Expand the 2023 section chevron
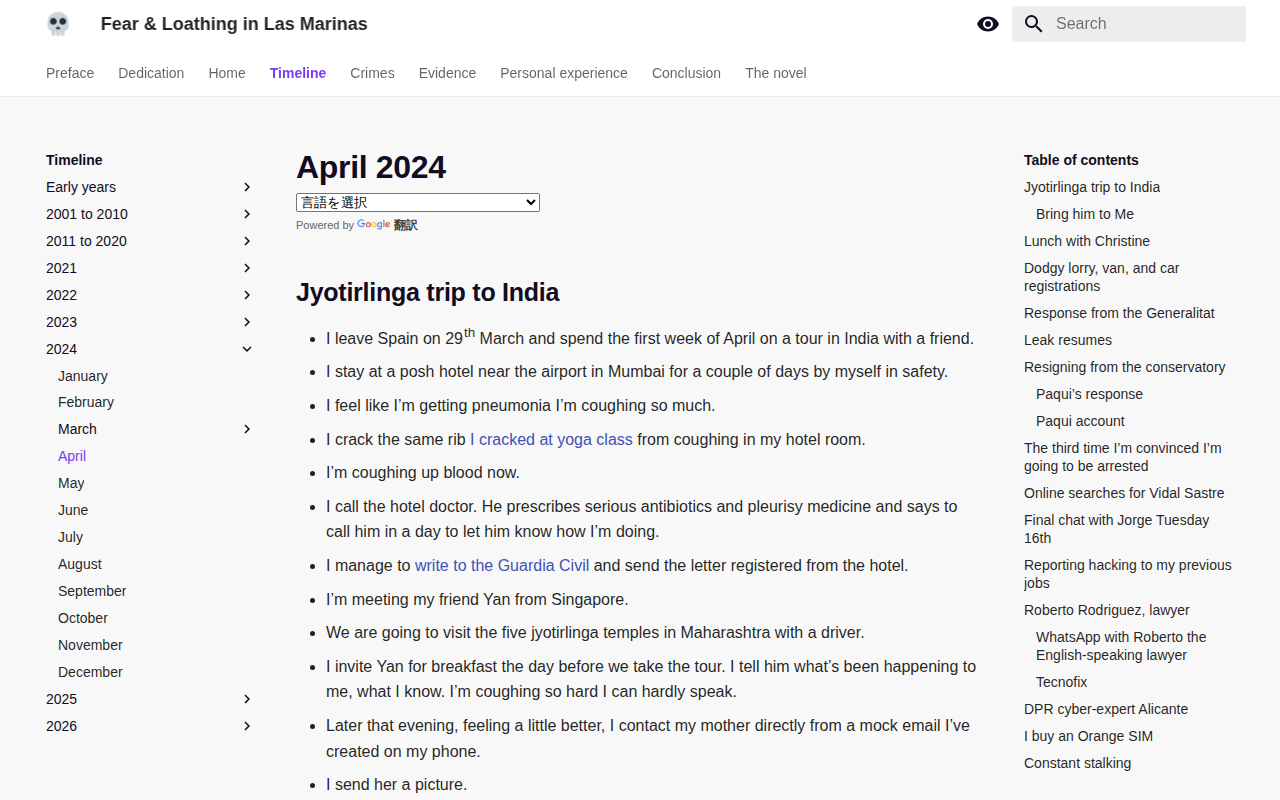Screen dimensions: 1280x800 247,322
